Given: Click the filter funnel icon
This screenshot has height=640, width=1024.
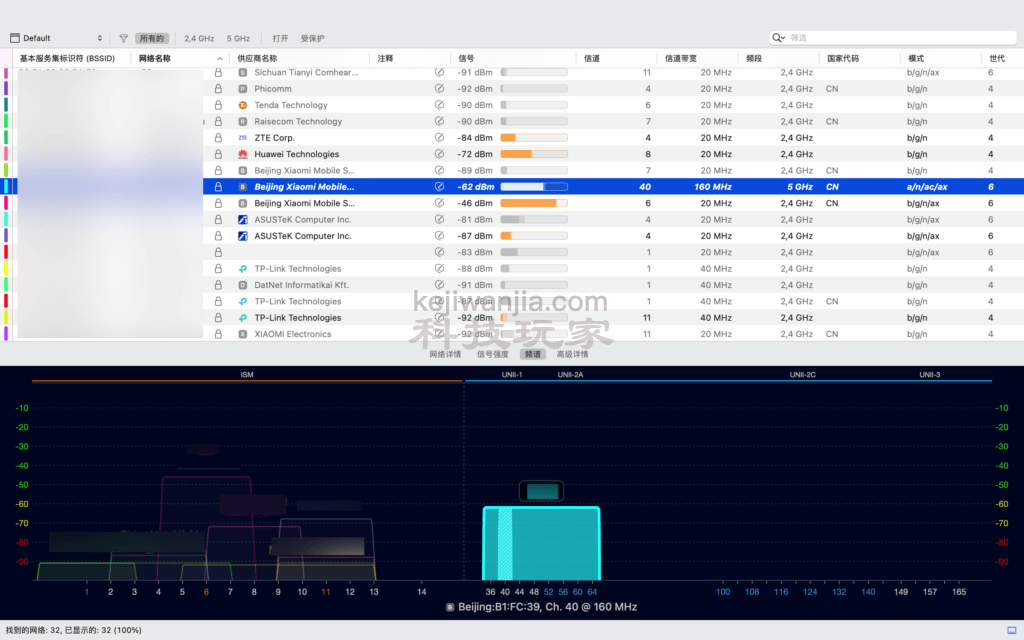Looking at the screenshot, I should click(123, 38).
